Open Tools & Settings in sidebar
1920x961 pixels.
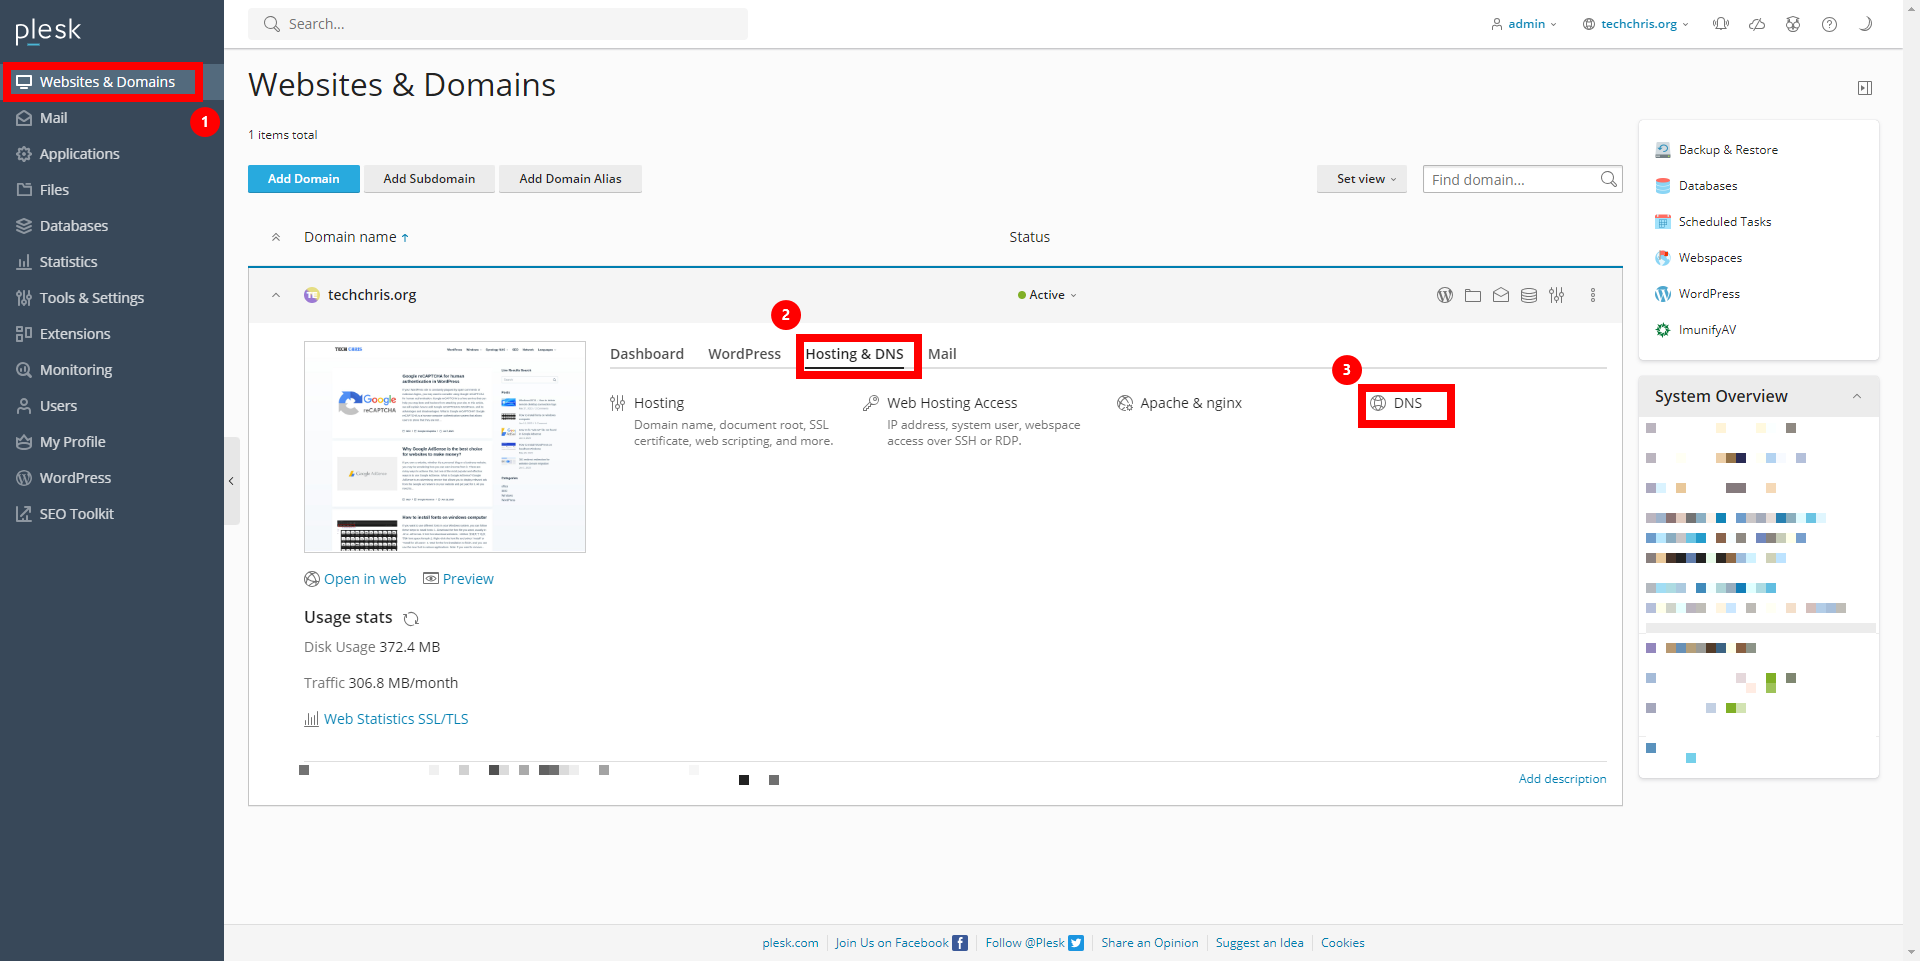[x=91, y=298]
